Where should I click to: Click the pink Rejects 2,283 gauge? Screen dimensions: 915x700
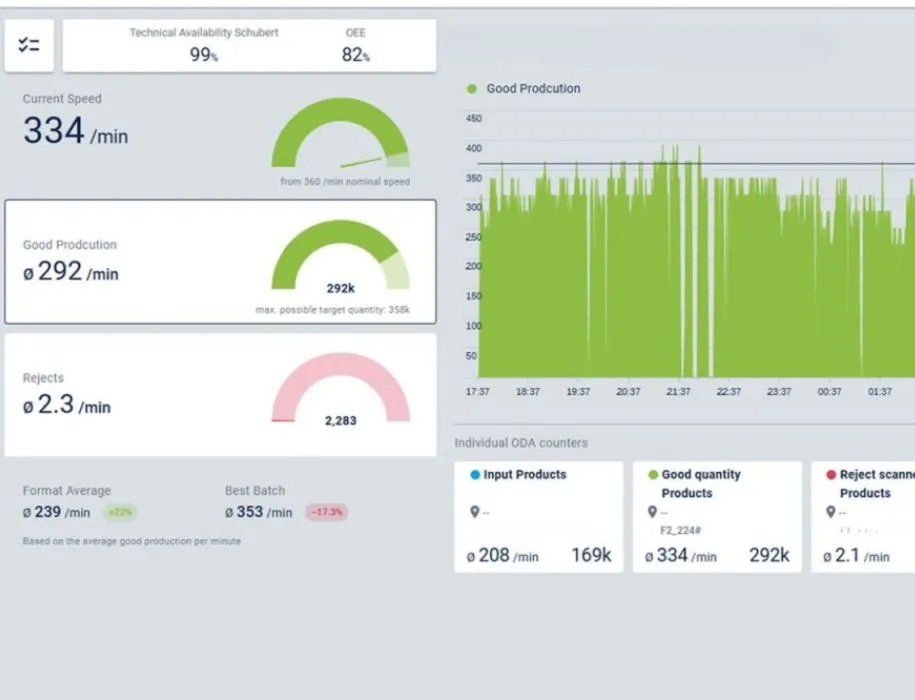(340, 388)
